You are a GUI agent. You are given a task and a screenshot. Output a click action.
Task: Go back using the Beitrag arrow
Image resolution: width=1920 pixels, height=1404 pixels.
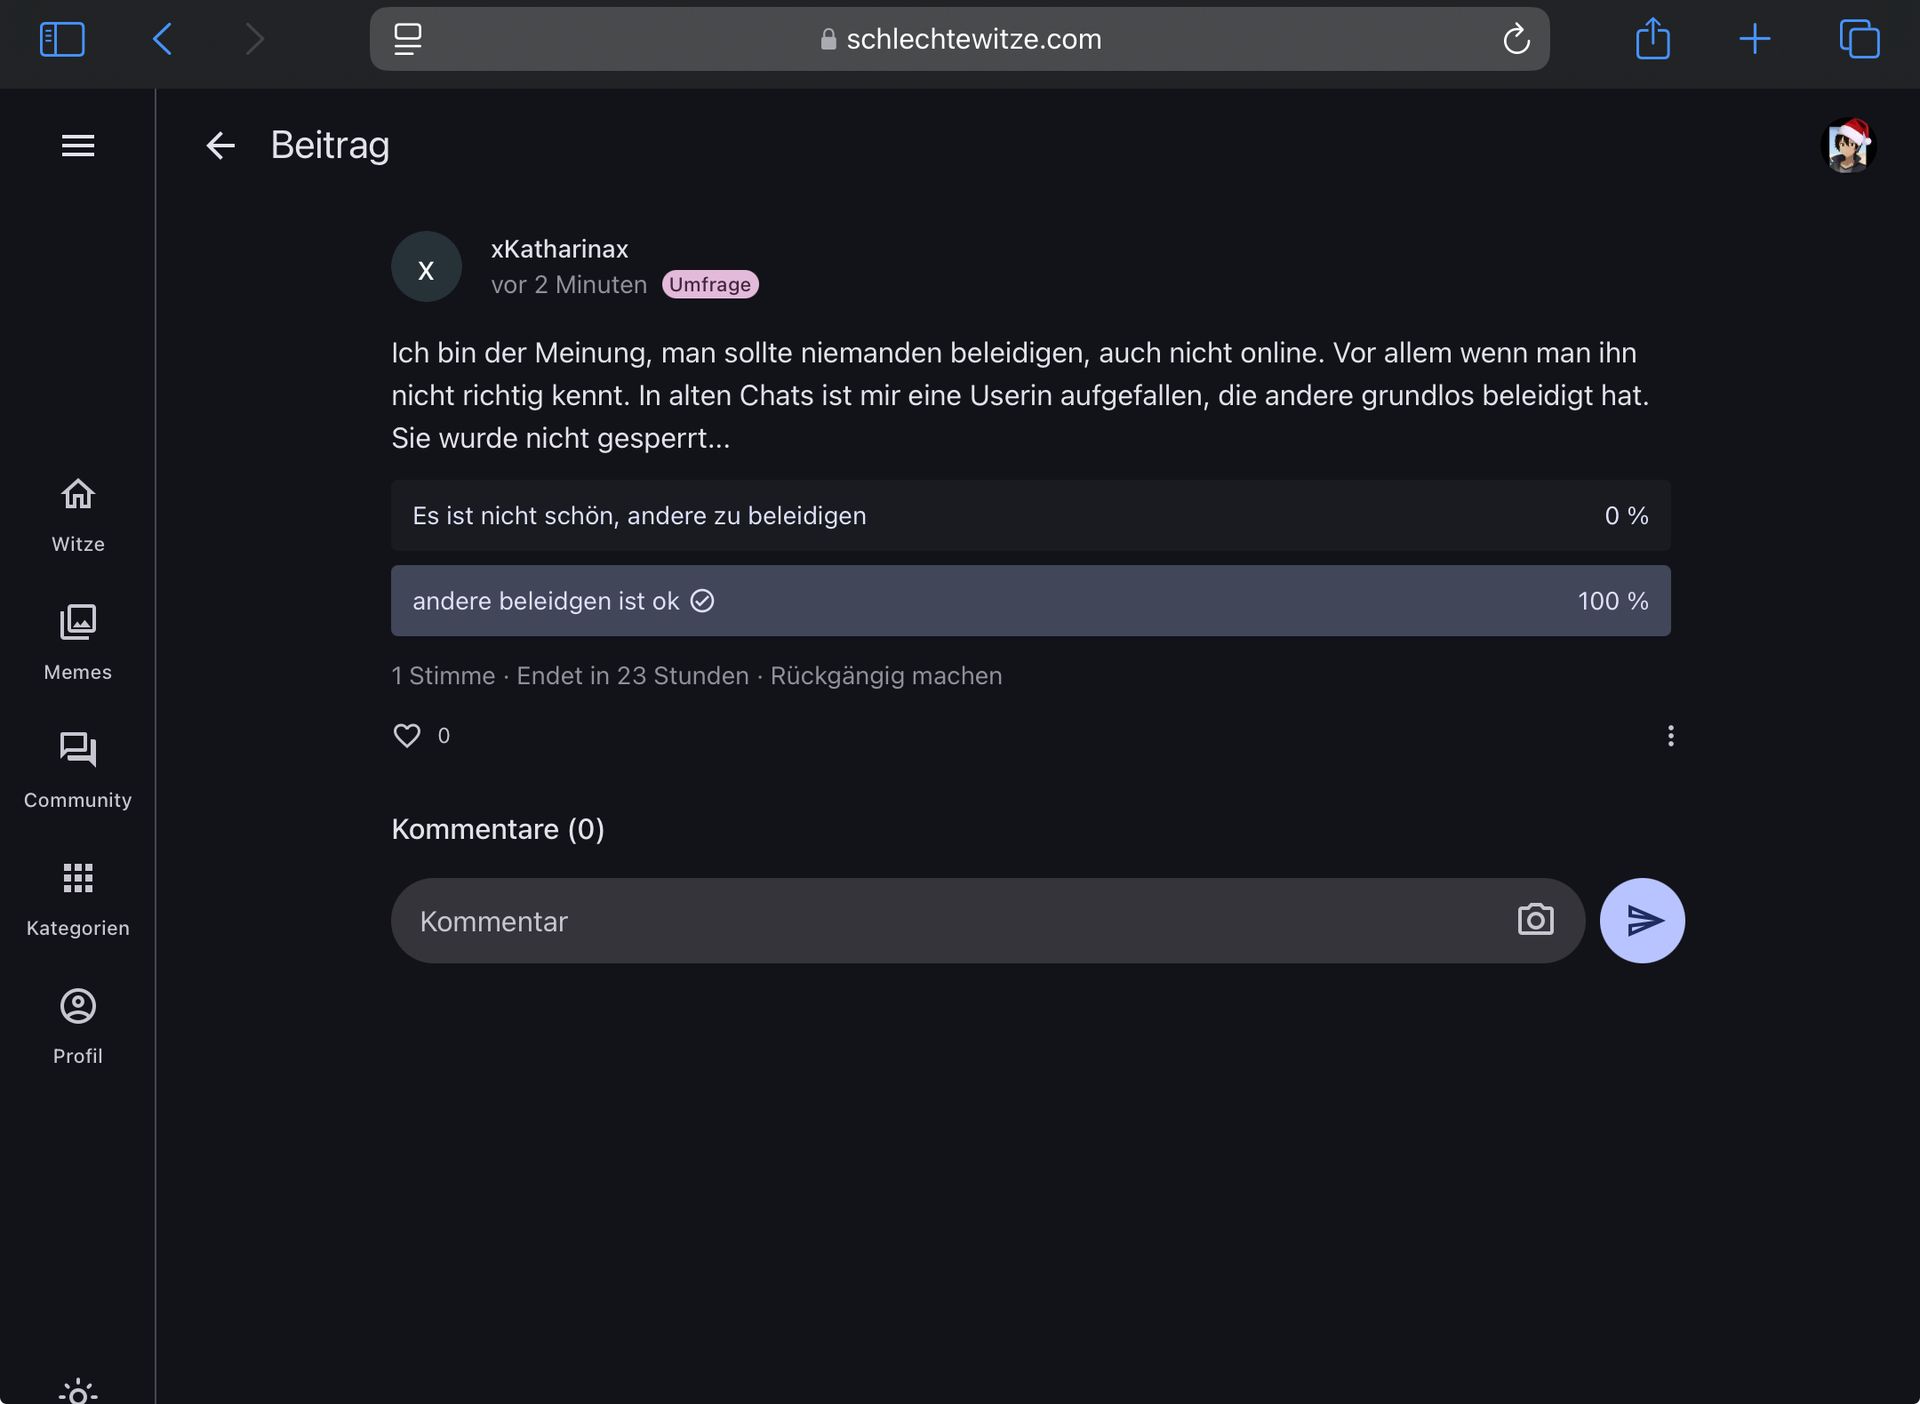click(220, 146)
